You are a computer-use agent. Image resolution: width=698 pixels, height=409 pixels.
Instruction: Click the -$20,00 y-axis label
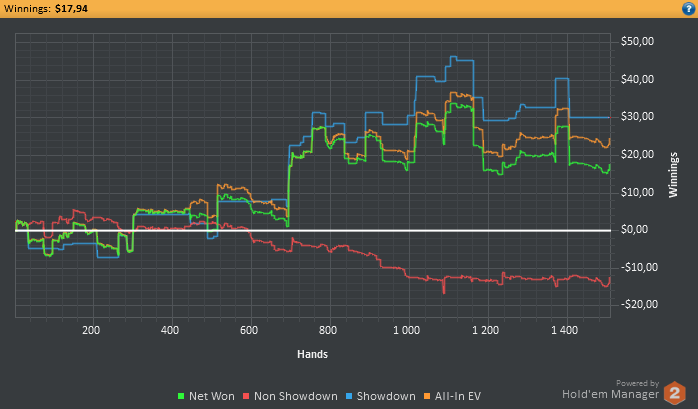click(x=639, y=304)
